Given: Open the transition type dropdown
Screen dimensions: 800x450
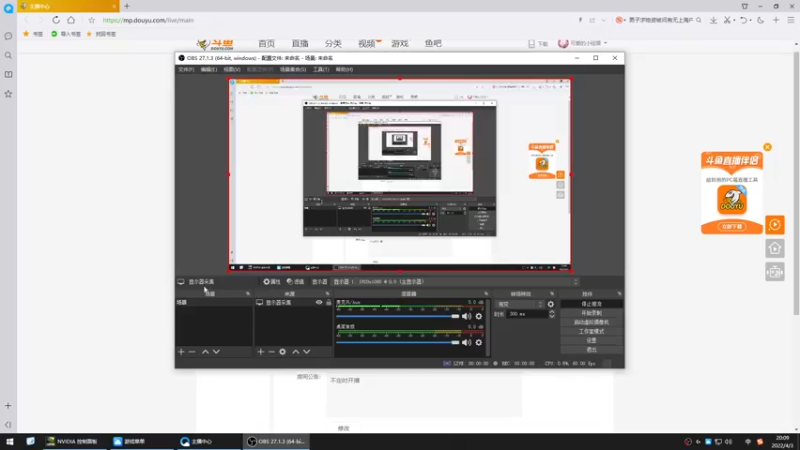Looking at the screenshot, I should tap(520, 304).
